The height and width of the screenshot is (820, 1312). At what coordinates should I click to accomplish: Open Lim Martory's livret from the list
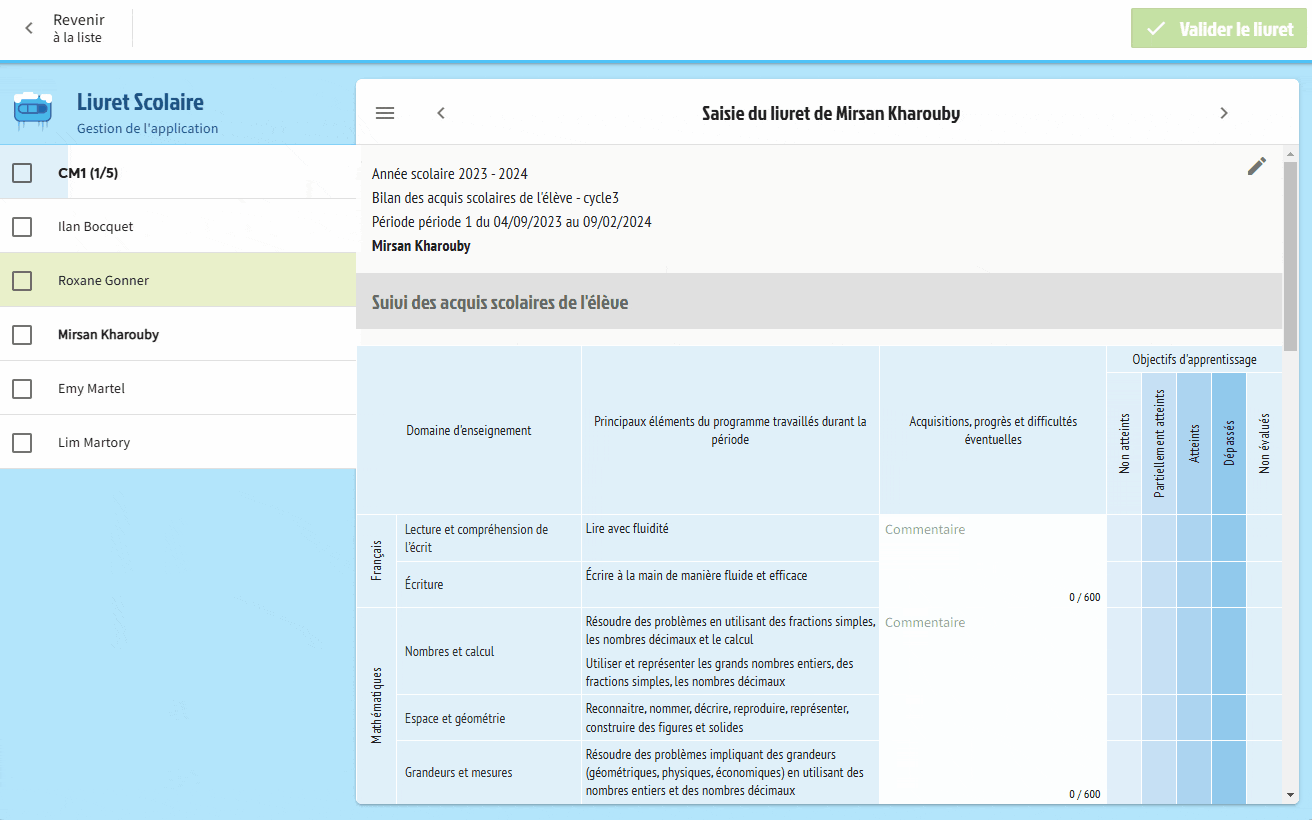(x=94, y=443)
